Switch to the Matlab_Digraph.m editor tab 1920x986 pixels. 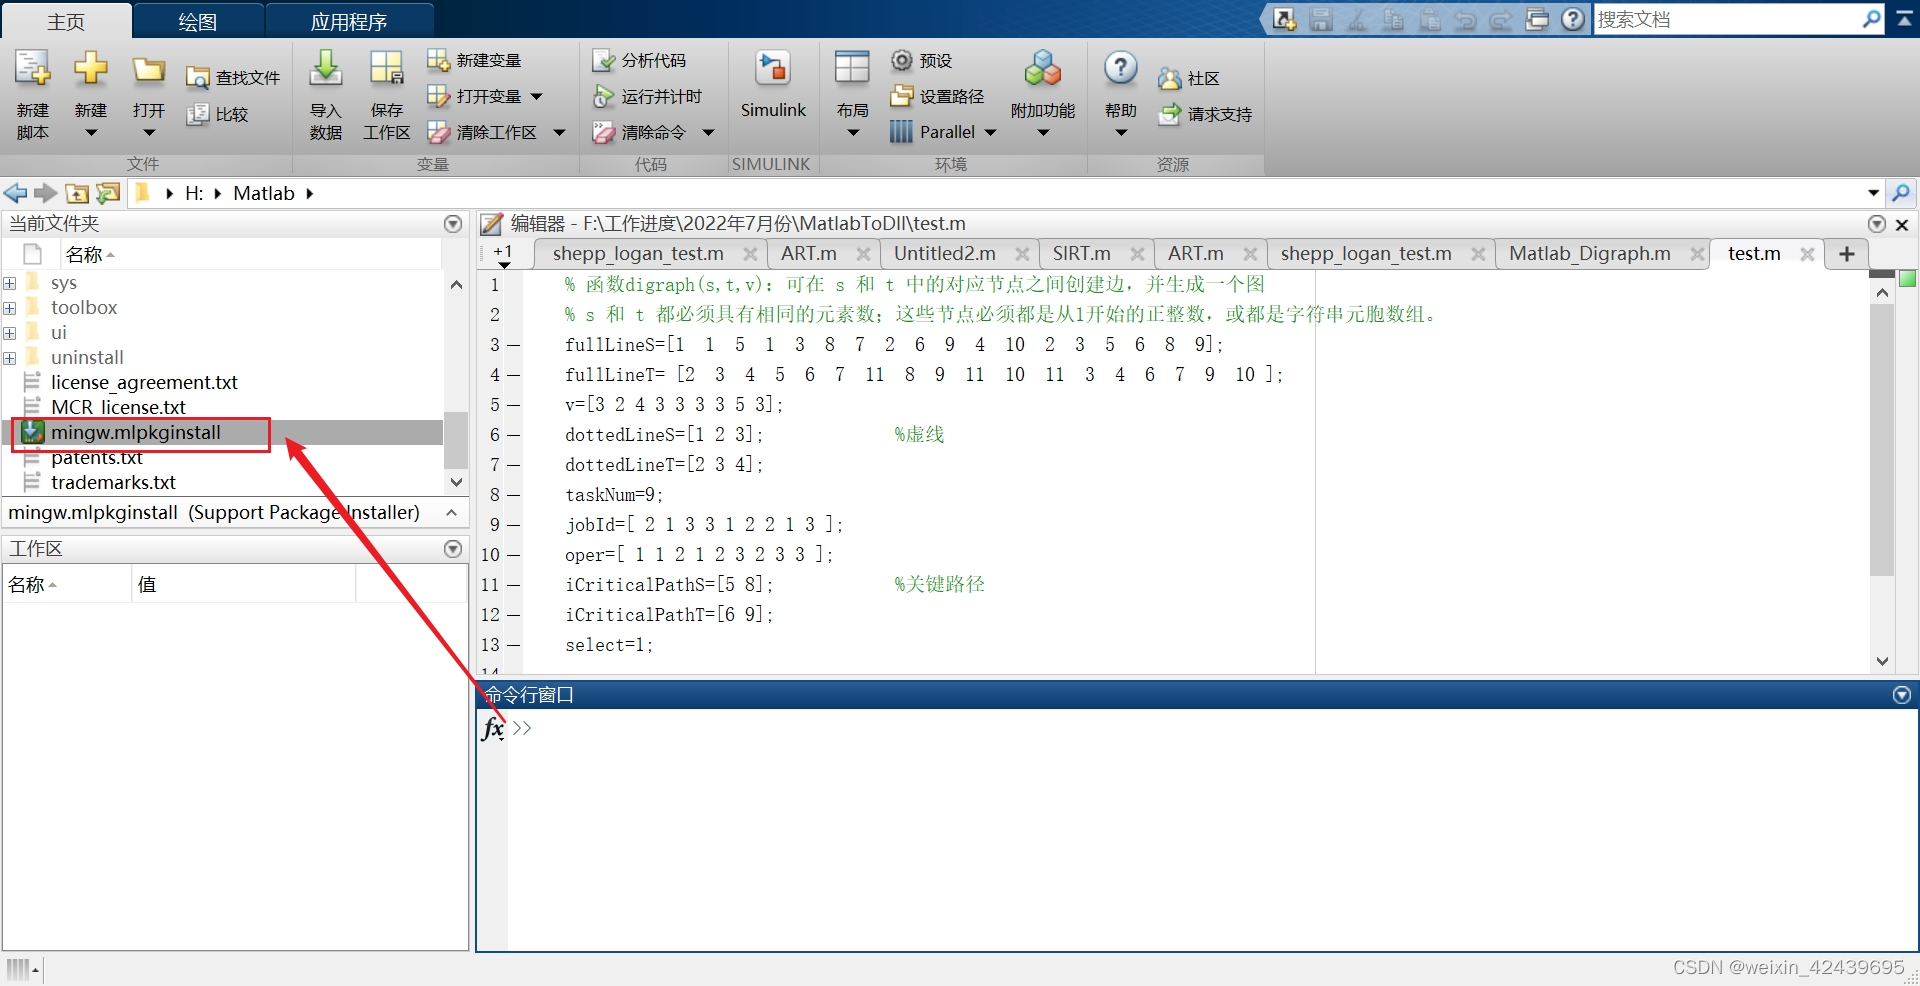point(1589,254)
